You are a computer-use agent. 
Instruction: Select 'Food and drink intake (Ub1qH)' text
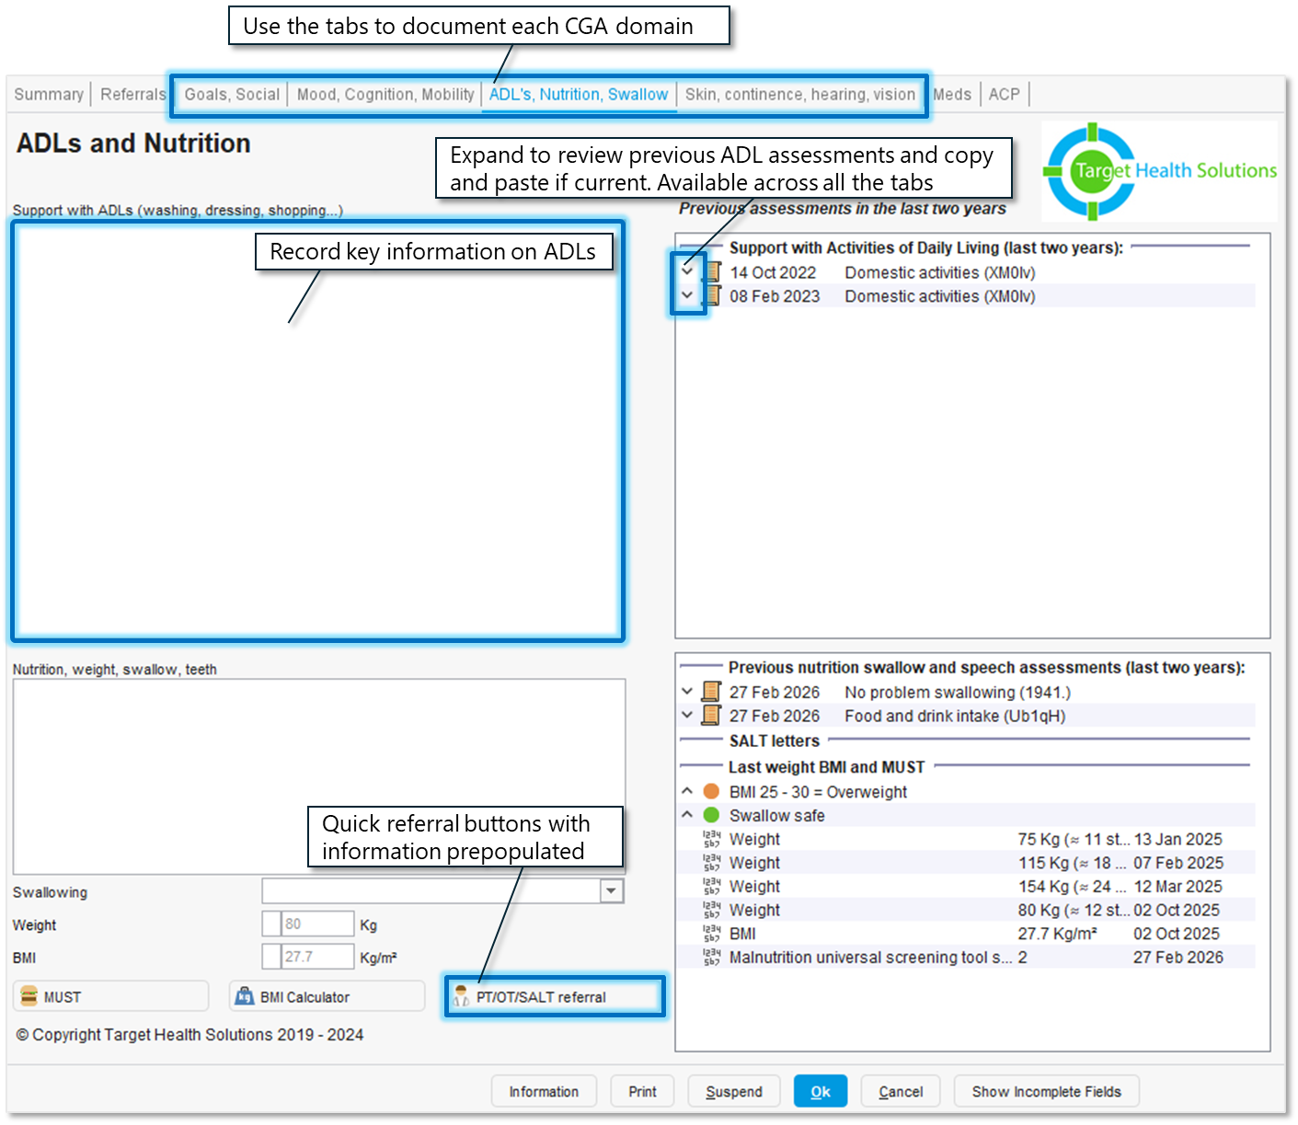point(955,716)
